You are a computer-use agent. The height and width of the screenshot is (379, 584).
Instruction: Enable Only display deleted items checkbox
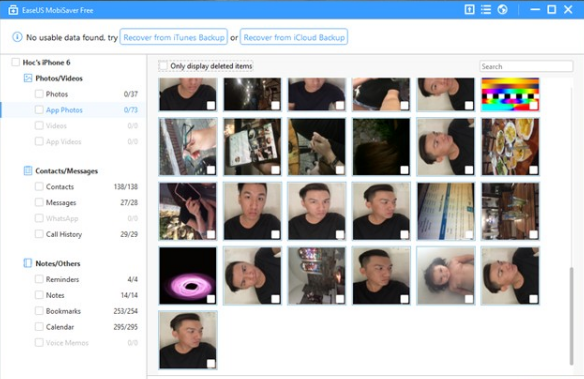[163, 66]
